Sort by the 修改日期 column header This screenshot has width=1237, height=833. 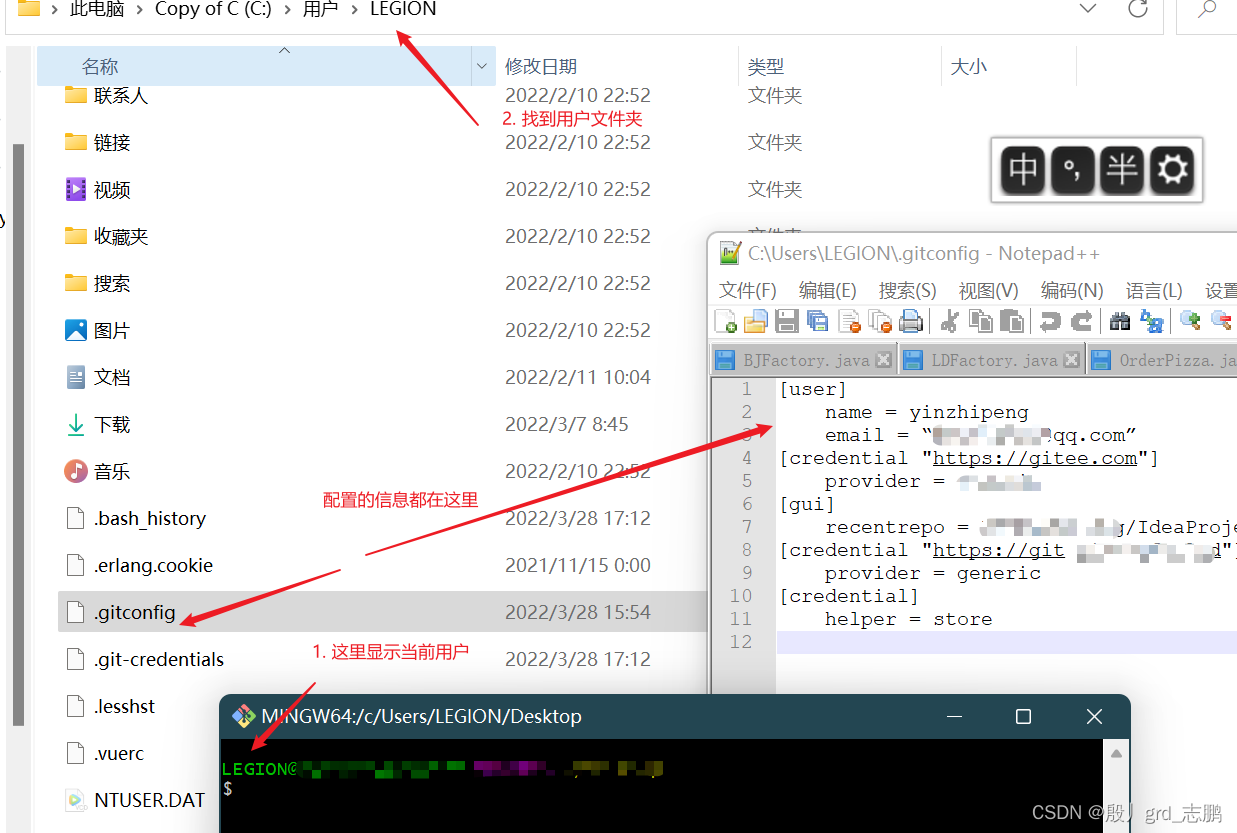(541, 67)
